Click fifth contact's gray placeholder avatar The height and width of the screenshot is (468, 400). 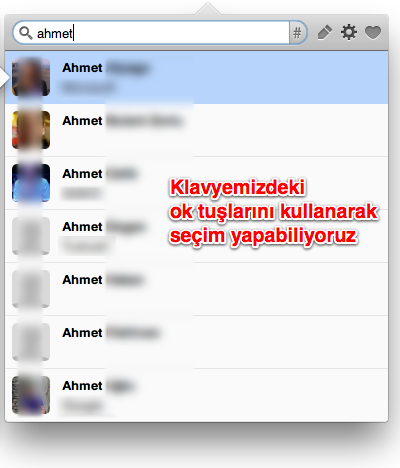[31, 289]
